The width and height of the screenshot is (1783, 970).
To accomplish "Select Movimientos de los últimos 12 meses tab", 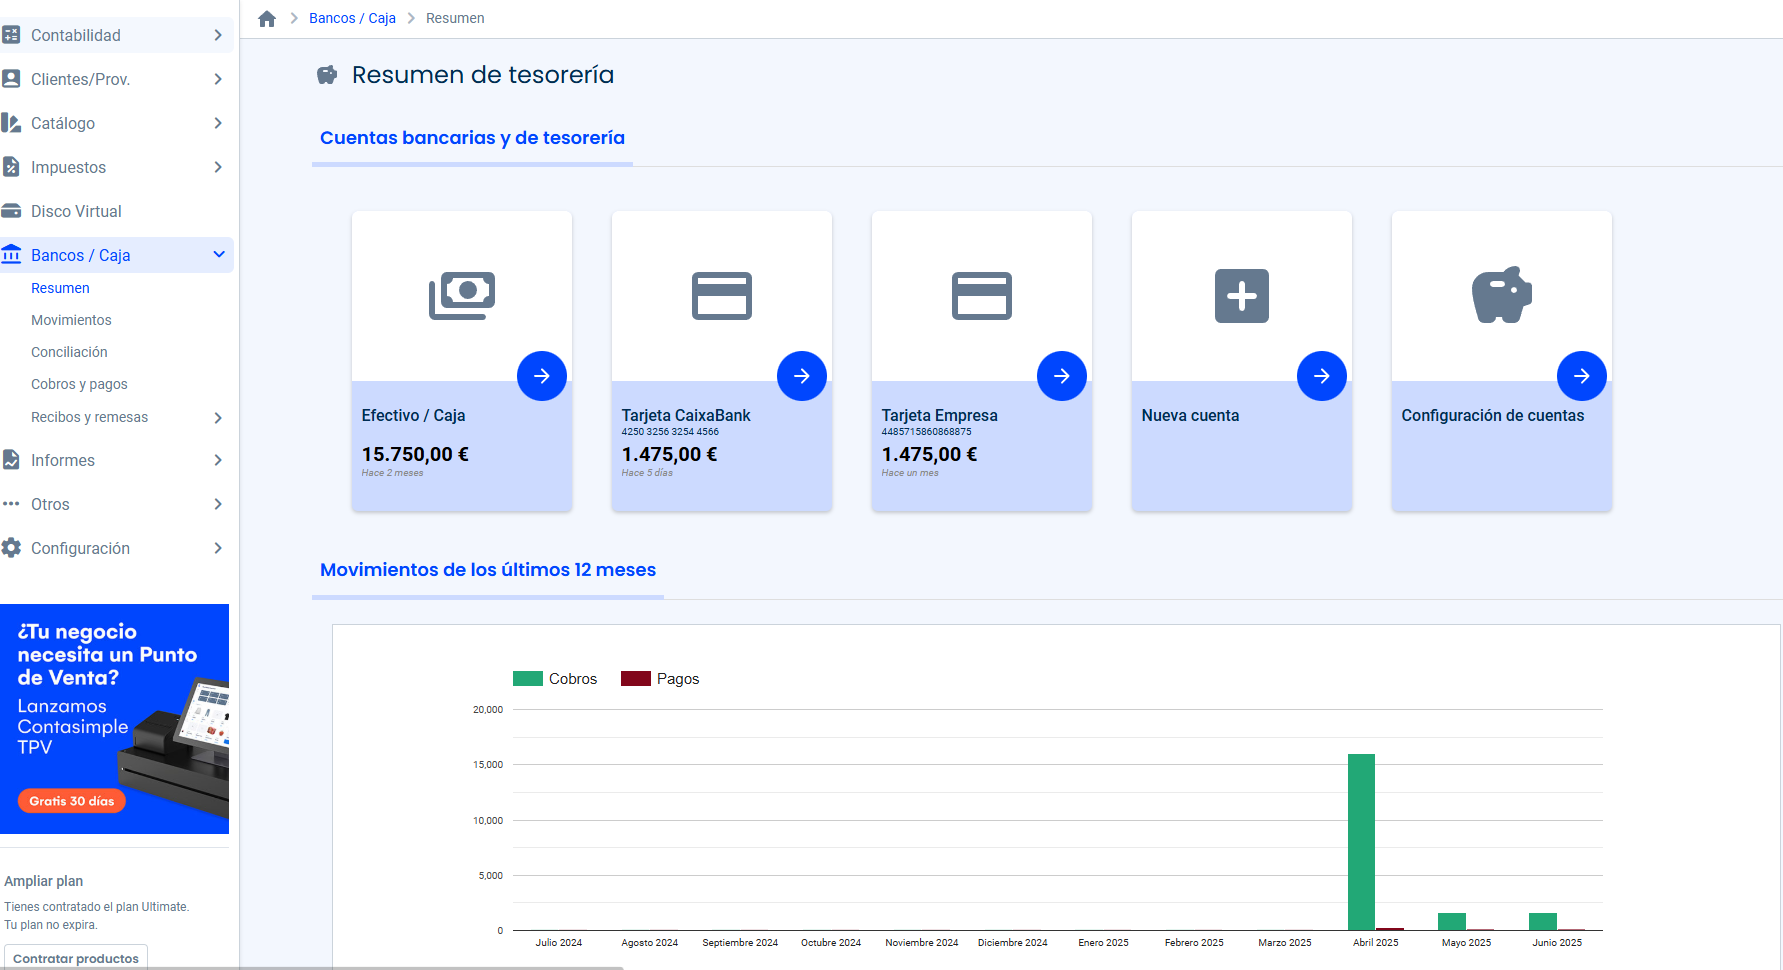I will point(488,570).
